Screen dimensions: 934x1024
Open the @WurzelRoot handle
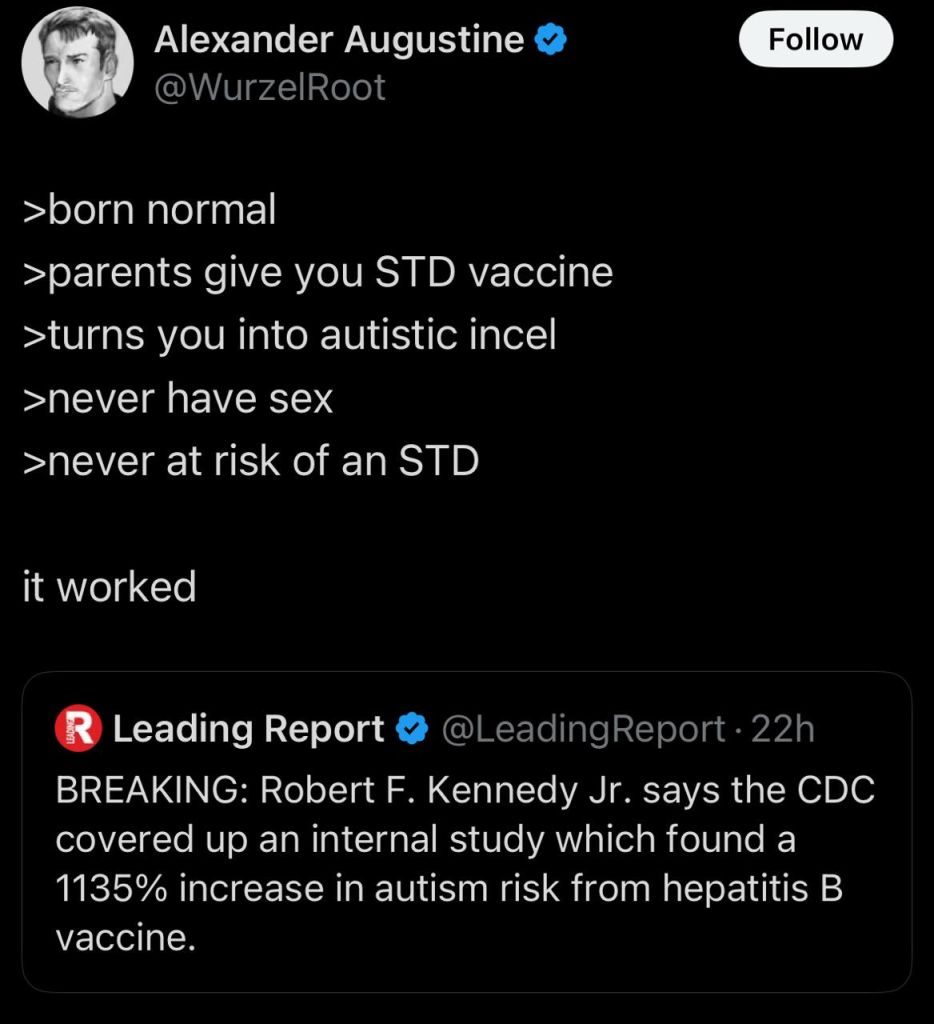[x=270, y=88]
